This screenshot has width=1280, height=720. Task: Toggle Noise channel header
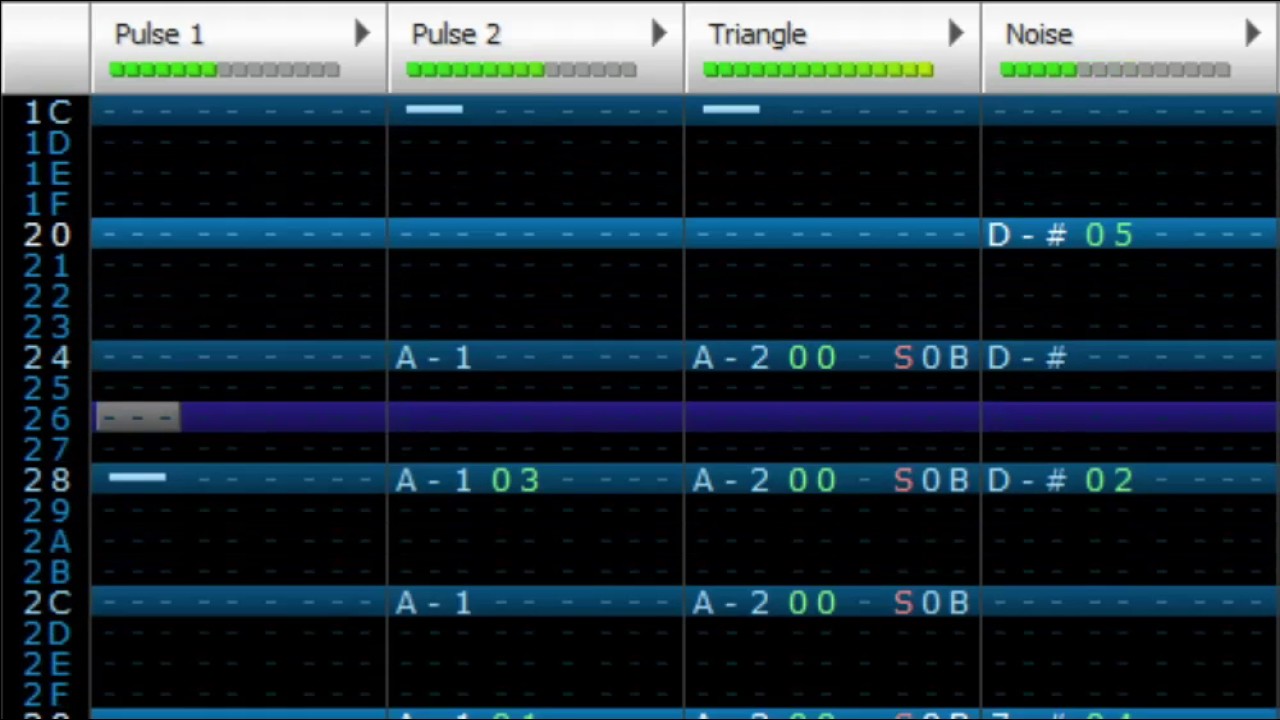tap(1130, 47)
